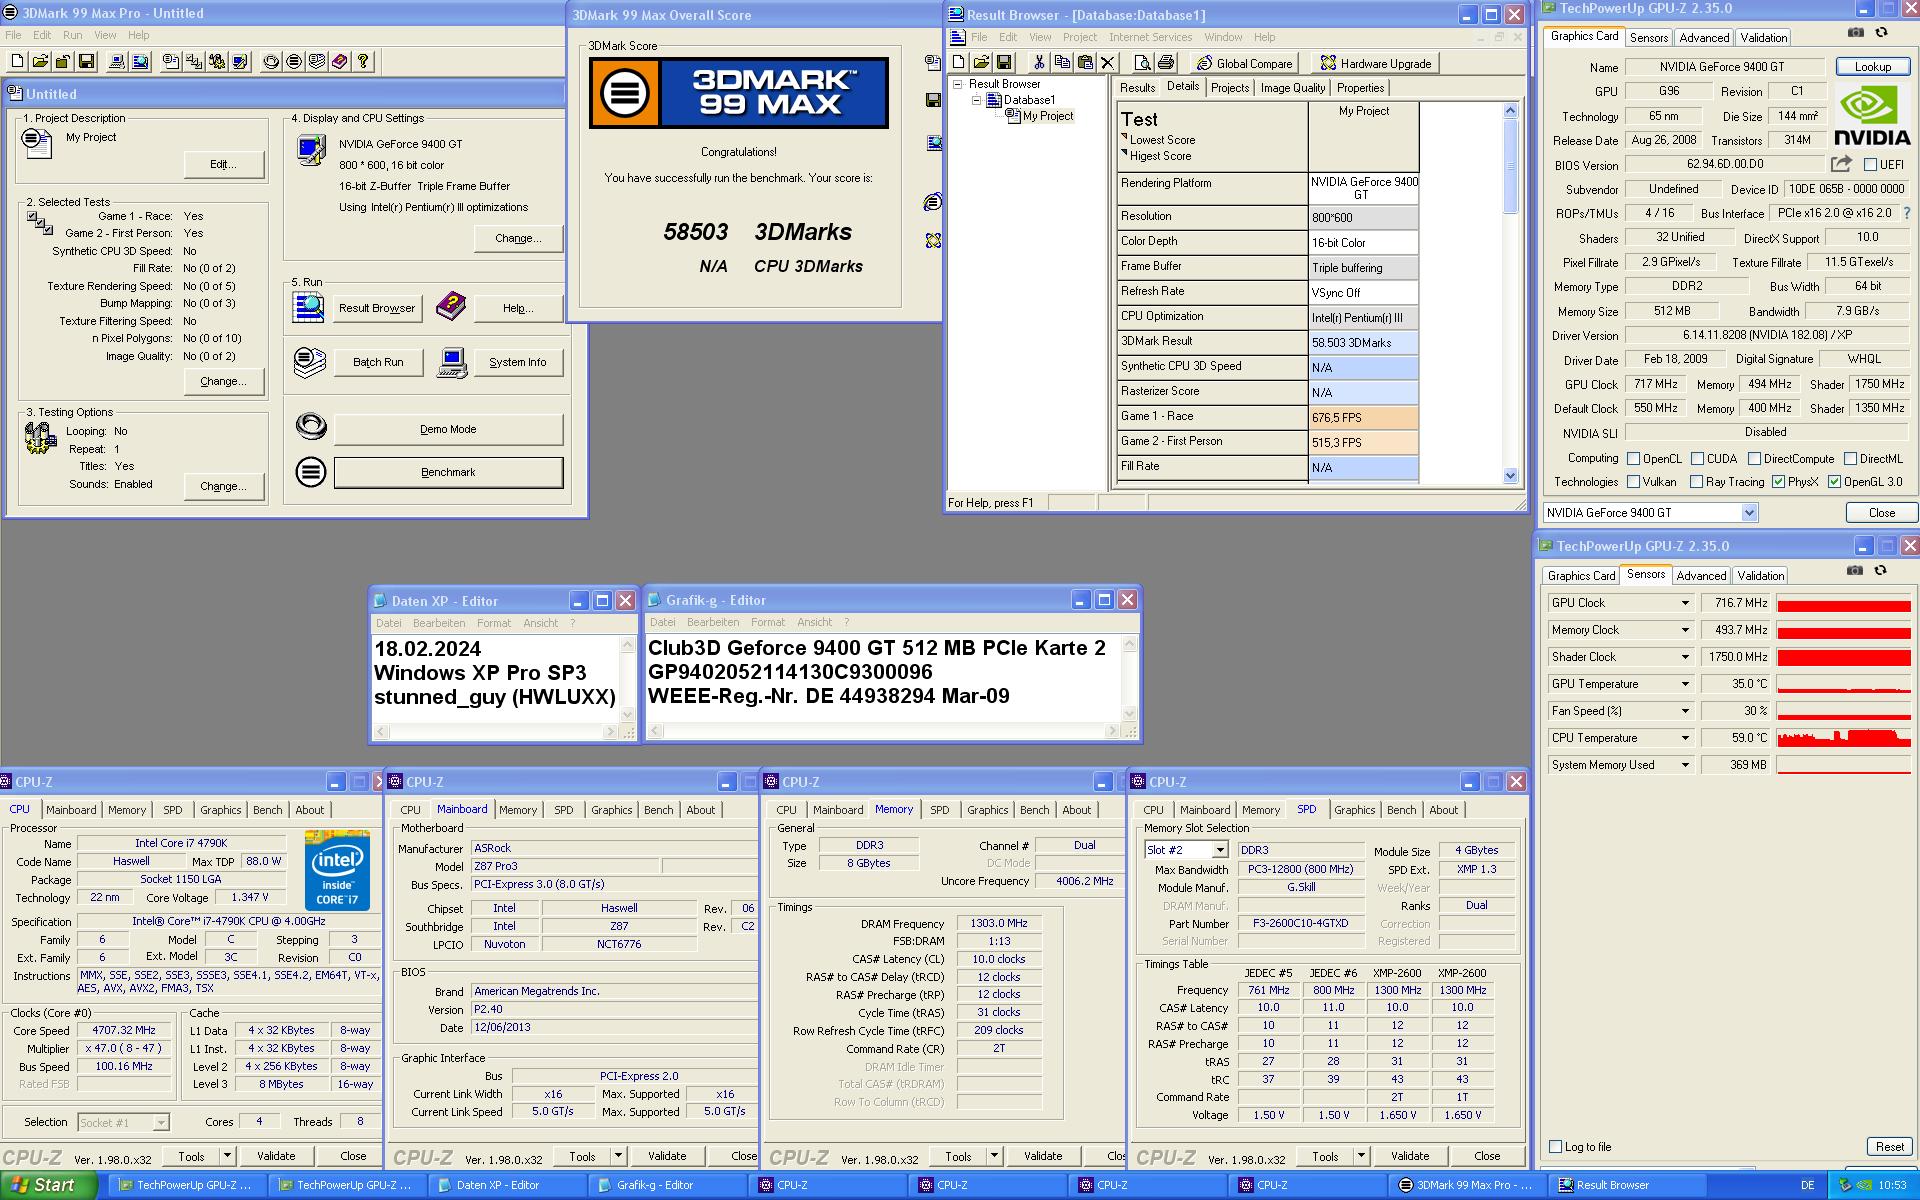The height and width of the screenshot is (1200, 1920).
Task: Open Slot #2 dropdown in CPU-Z SPD
Action: pyautogui.click(x=1219, y=850)
